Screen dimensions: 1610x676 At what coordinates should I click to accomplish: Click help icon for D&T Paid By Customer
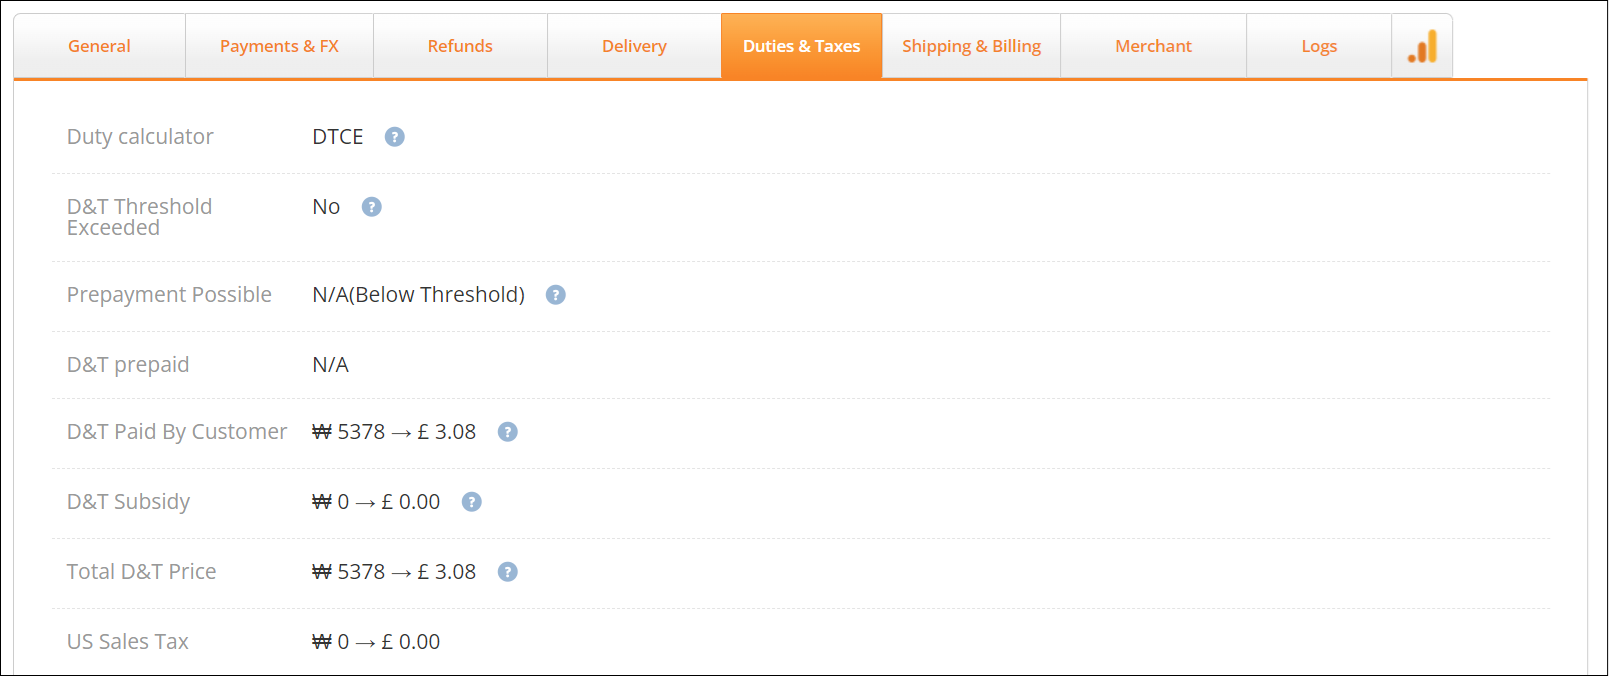(x=508, y=432)
